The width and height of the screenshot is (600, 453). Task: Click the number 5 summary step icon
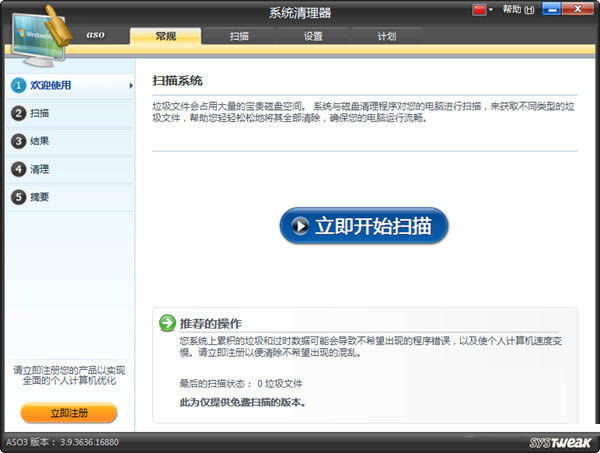(18, 198)
